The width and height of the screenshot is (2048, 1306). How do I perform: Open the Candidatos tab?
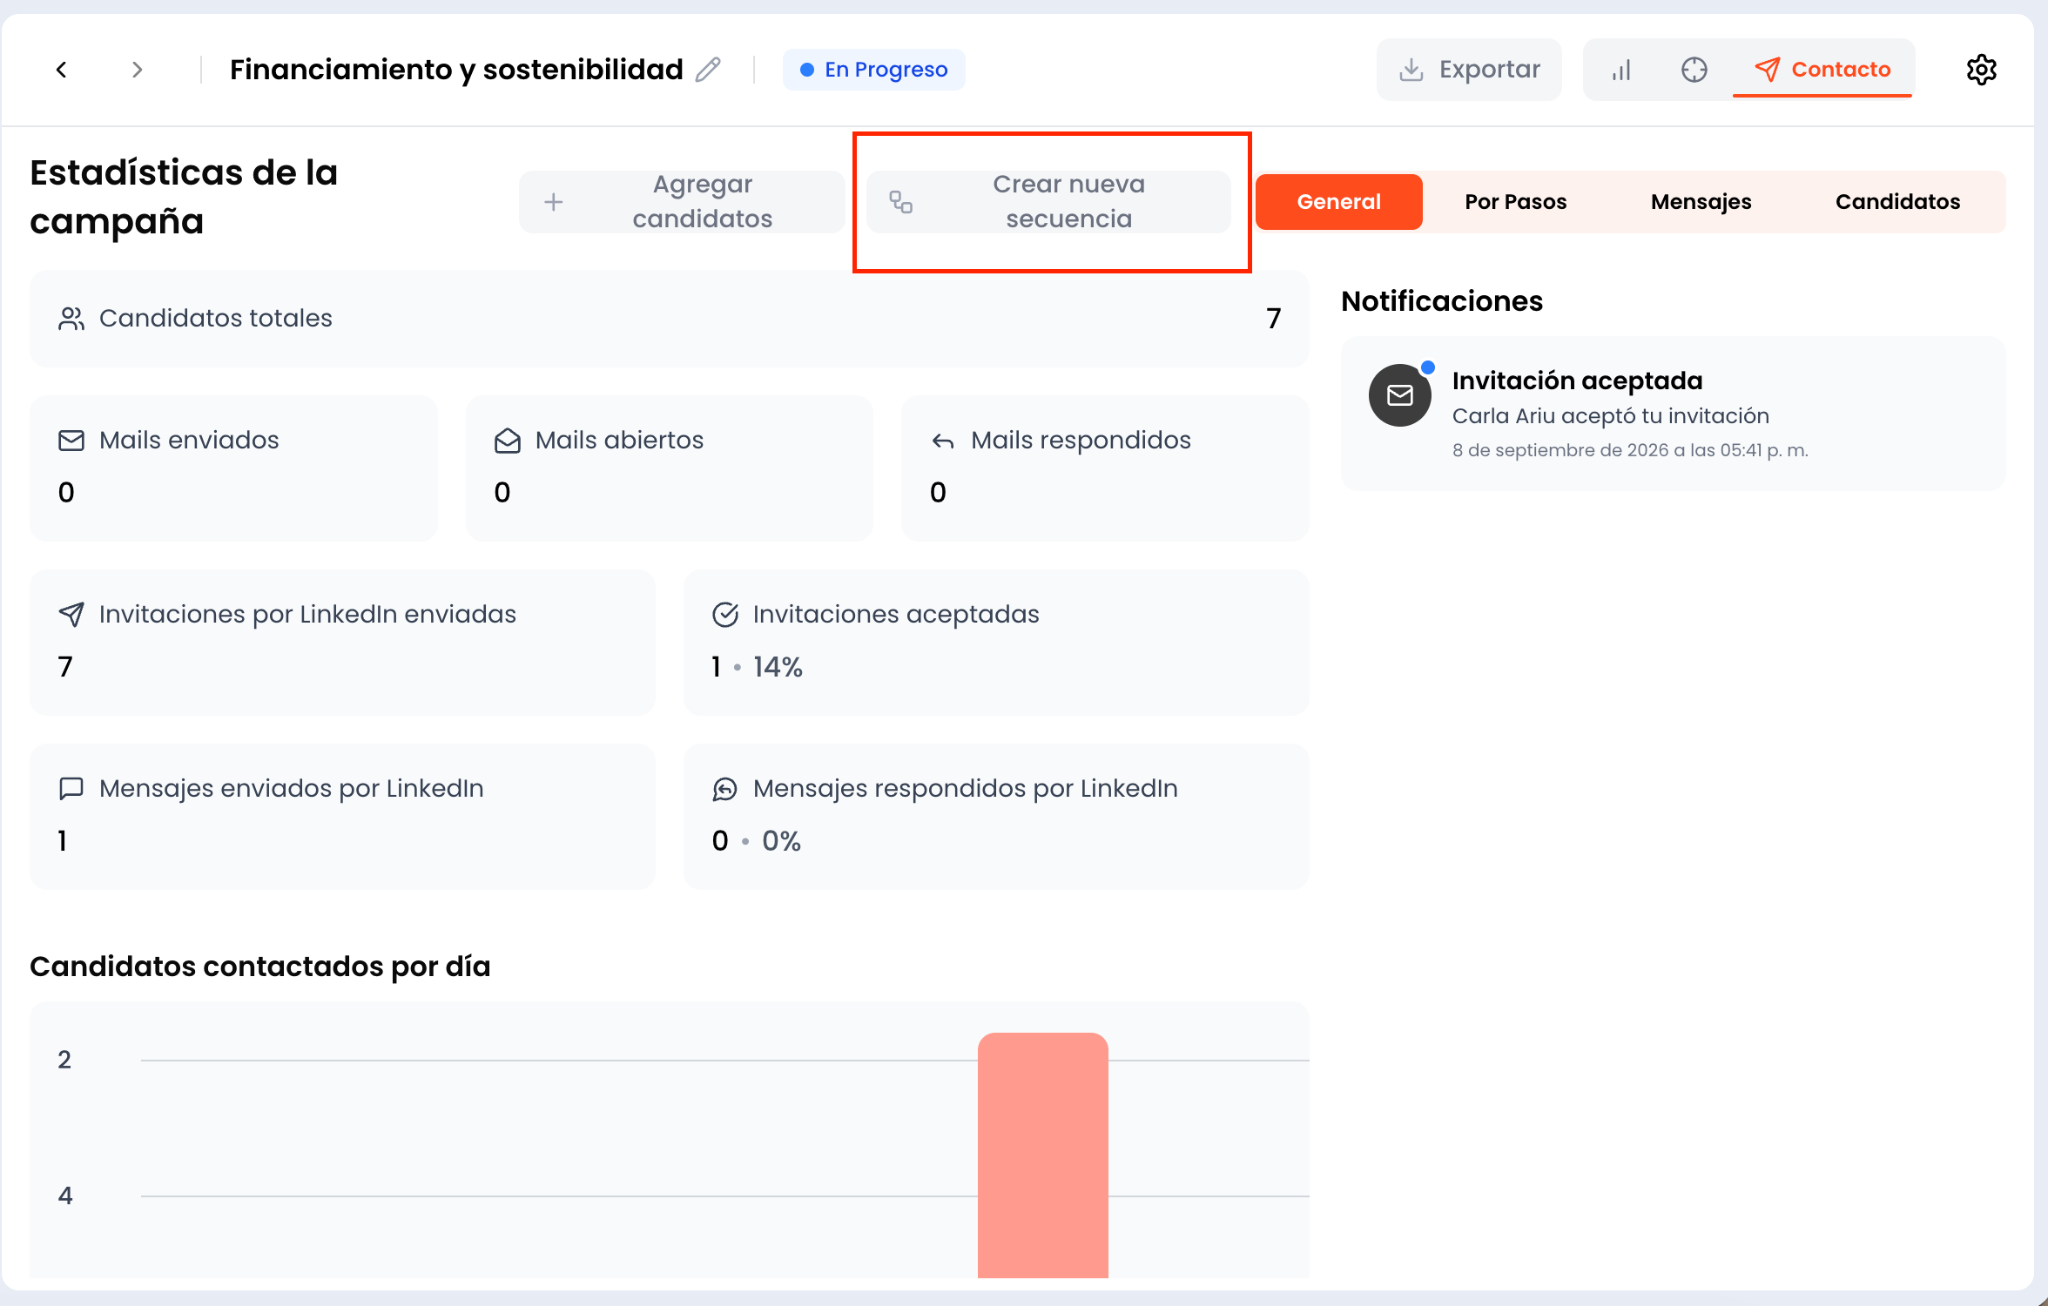pos(1897,201)
